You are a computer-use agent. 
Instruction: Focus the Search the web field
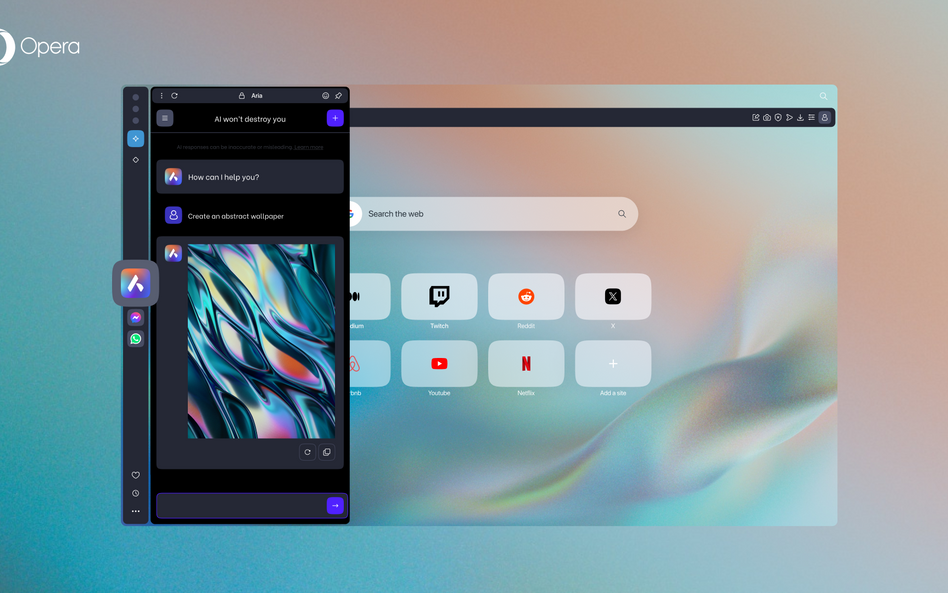(493, 213)
